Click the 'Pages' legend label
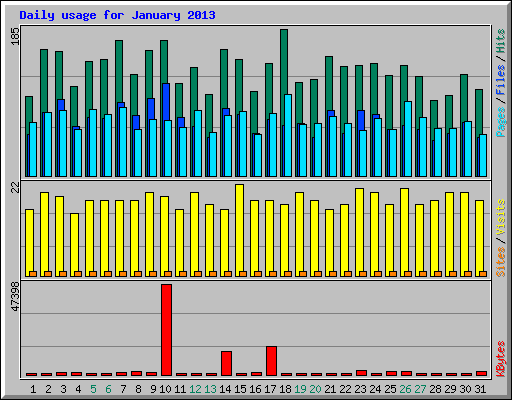This screenshot has height=400, width=512. pyautogui.click(x=501, y=122)
